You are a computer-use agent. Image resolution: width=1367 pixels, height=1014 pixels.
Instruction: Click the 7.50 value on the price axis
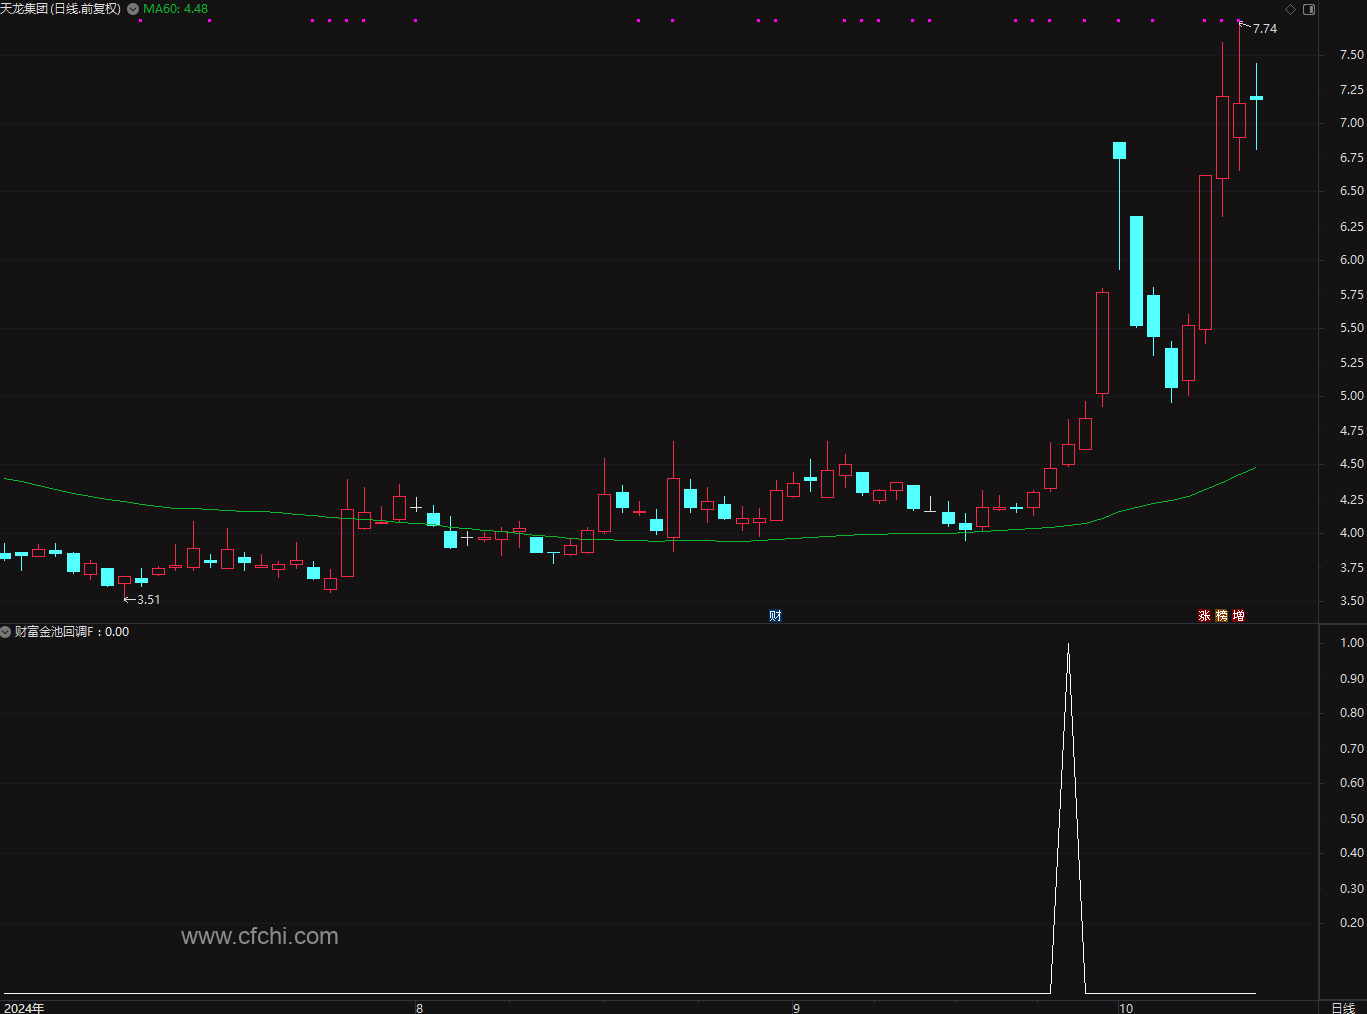coord(1352,55)
